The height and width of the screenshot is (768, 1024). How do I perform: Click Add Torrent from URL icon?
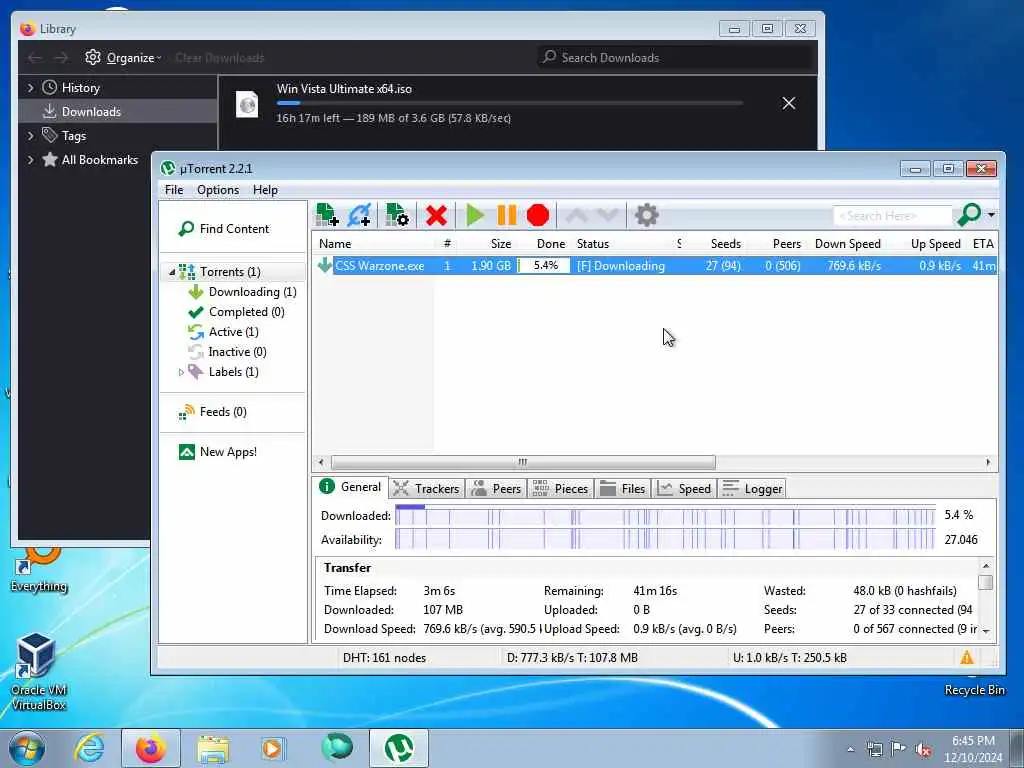pyautogui.click(x=360, y=215)
